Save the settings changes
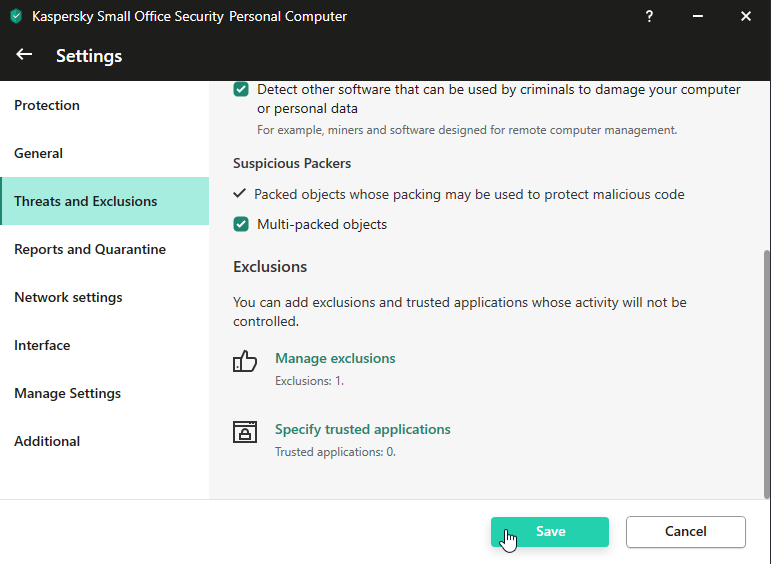 (550, 532)
